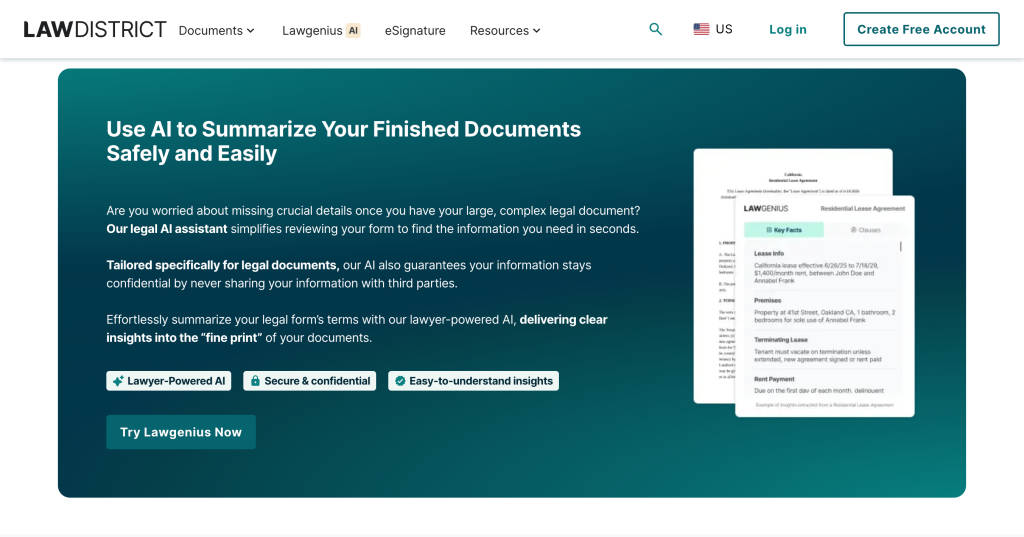The height and width of the screenshot is (537, 1024).
Task: Click the search magnifier icon
Action: tap(655, 30)
